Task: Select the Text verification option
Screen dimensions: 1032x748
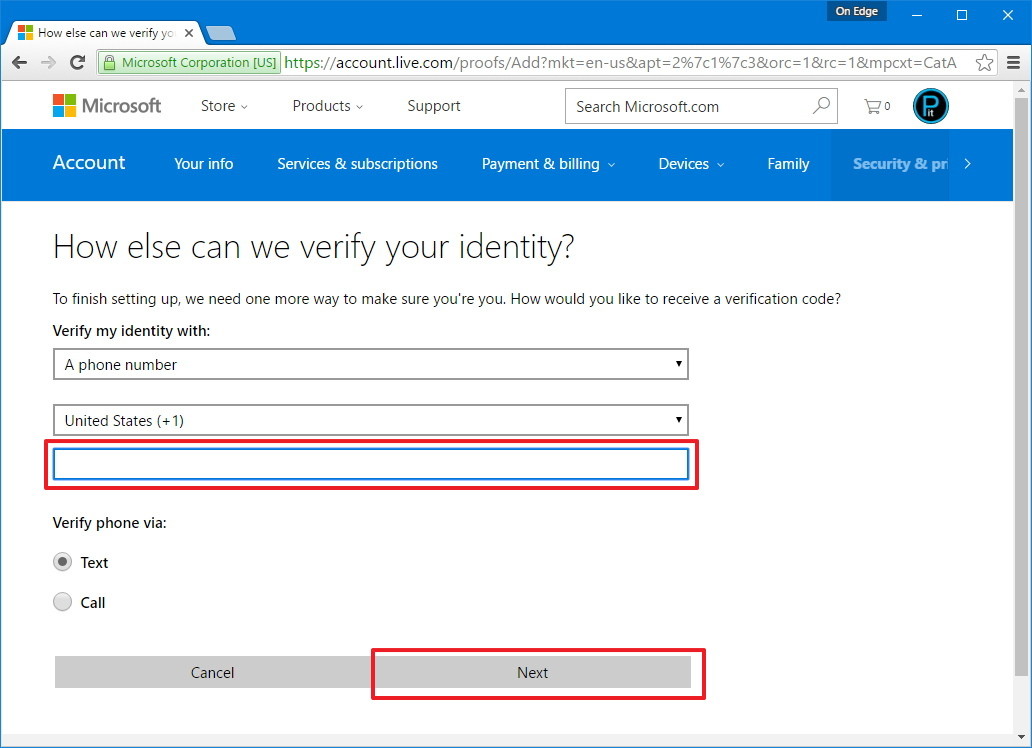Action: pyautogui.click(x=62, y=562)
